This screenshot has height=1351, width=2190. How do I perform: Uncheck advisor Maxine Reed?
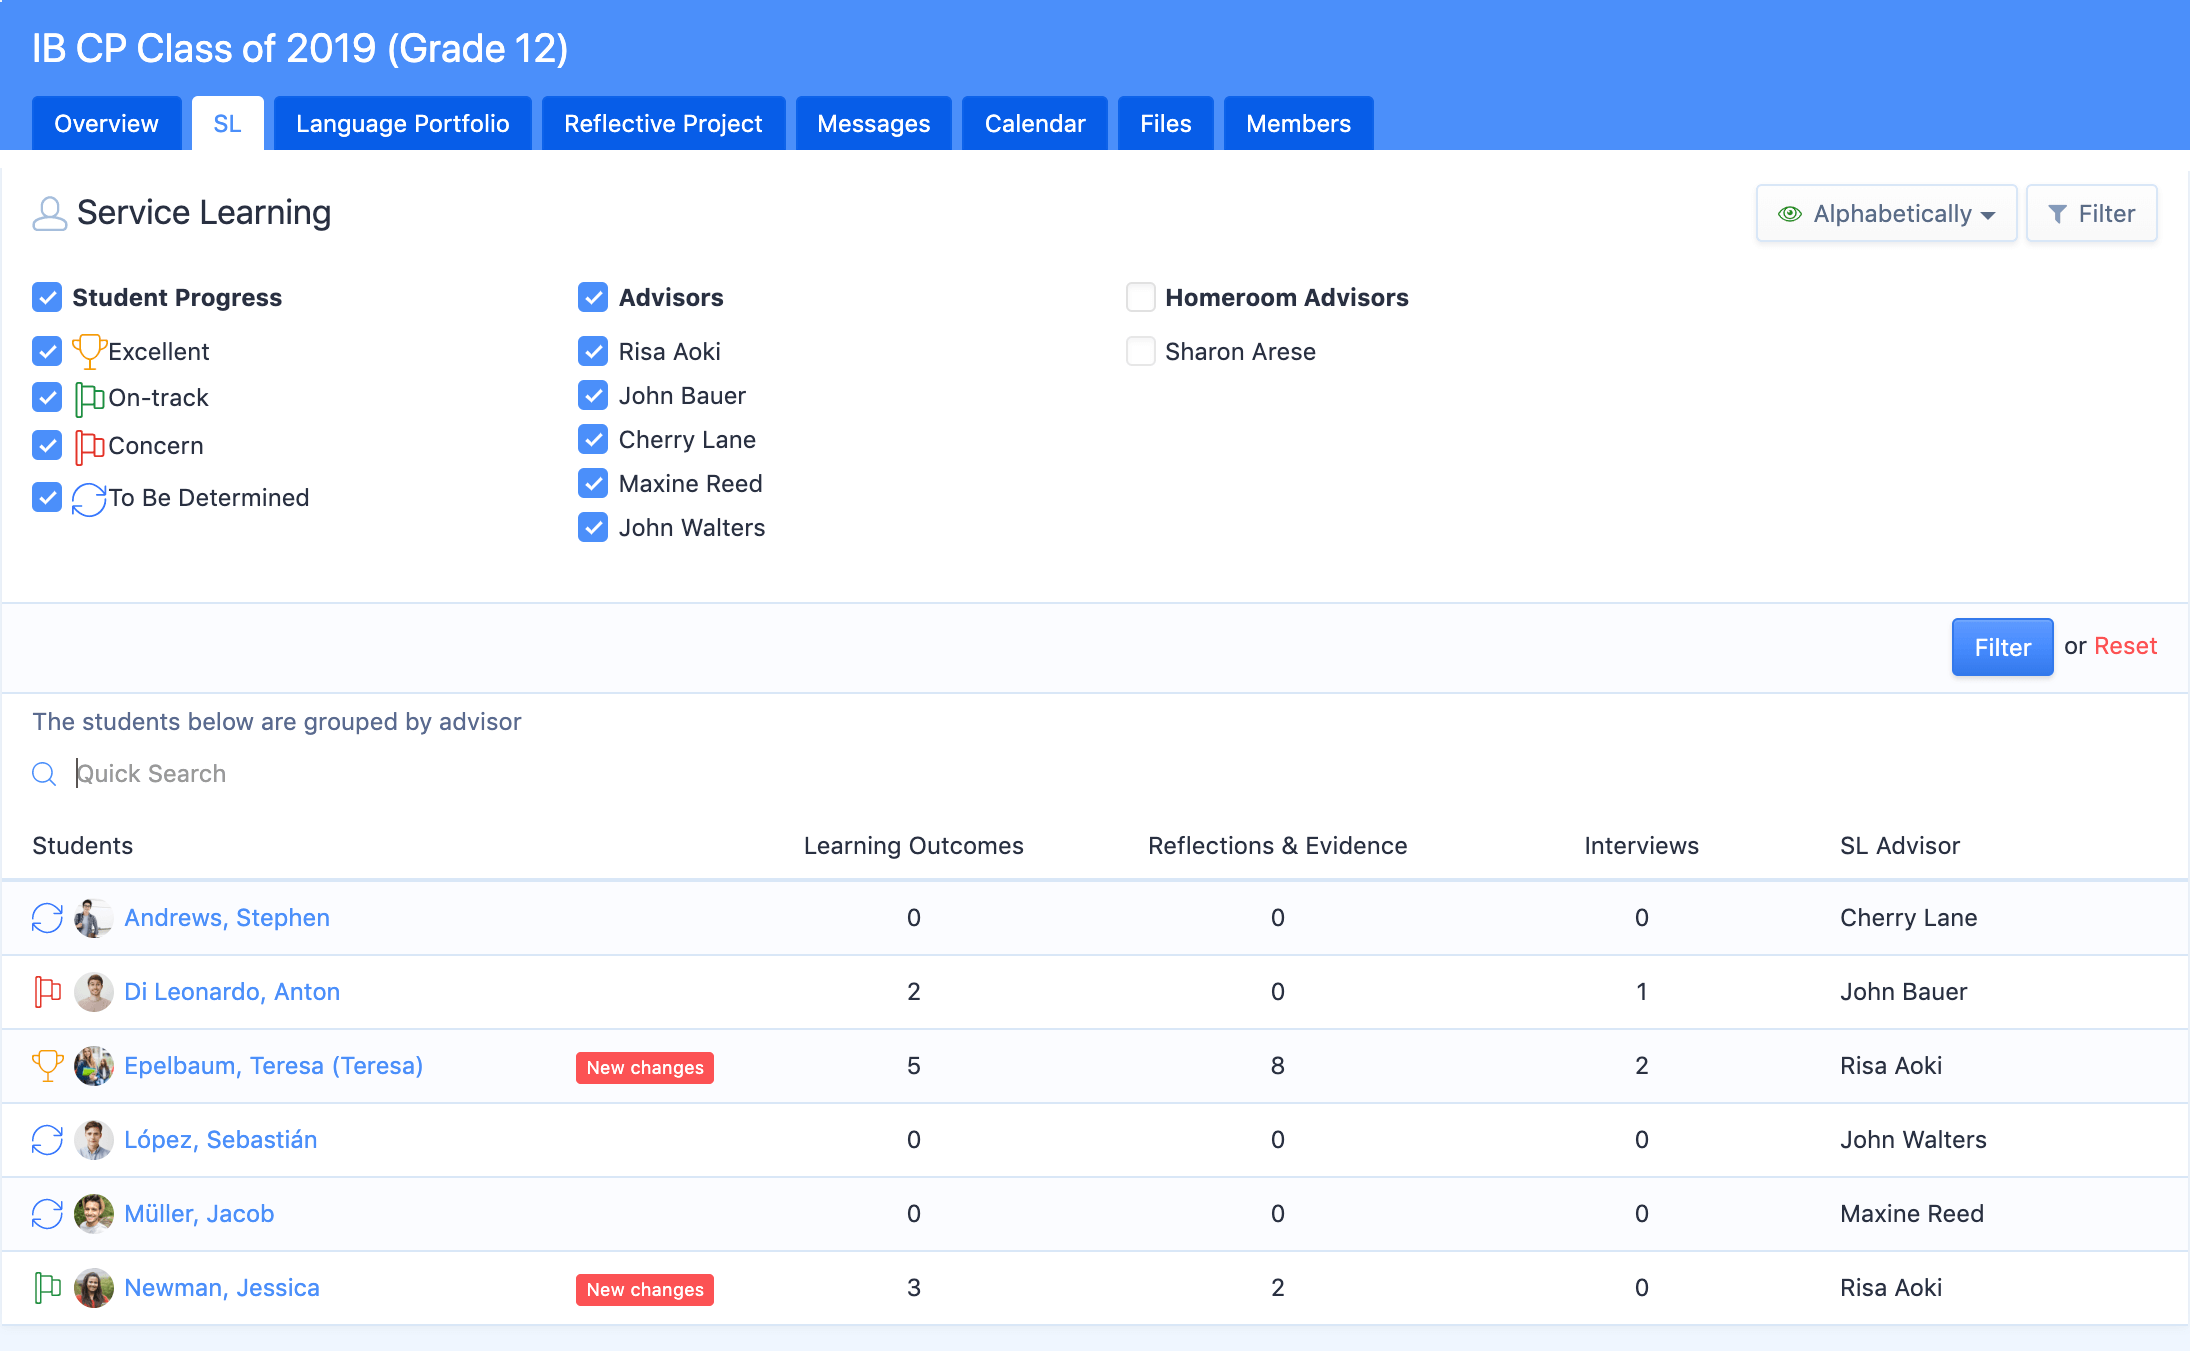click(x=593, y=483)
